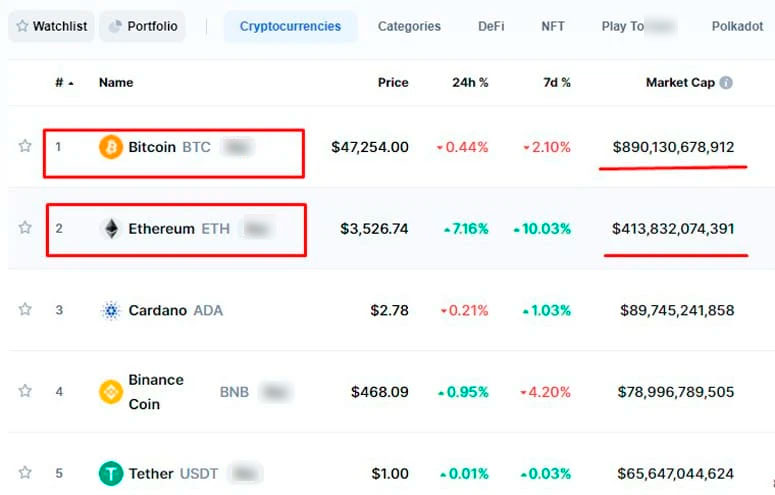The height and width of the screenshot is (495, 775).
Task: Click the Cardano logo icon
Action: point(111,311)
